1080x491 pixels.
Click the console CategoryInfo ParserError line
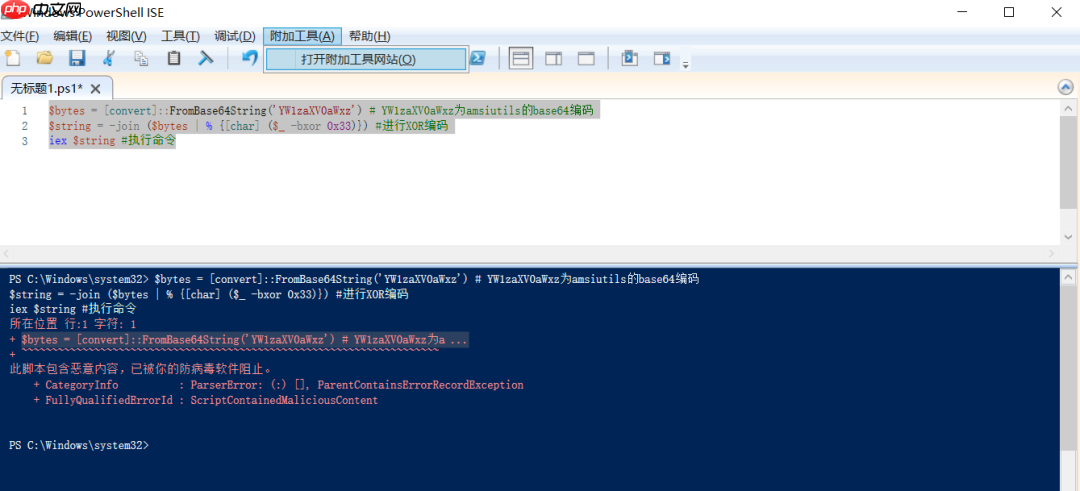pyautogui.click(x=278, y=385)
